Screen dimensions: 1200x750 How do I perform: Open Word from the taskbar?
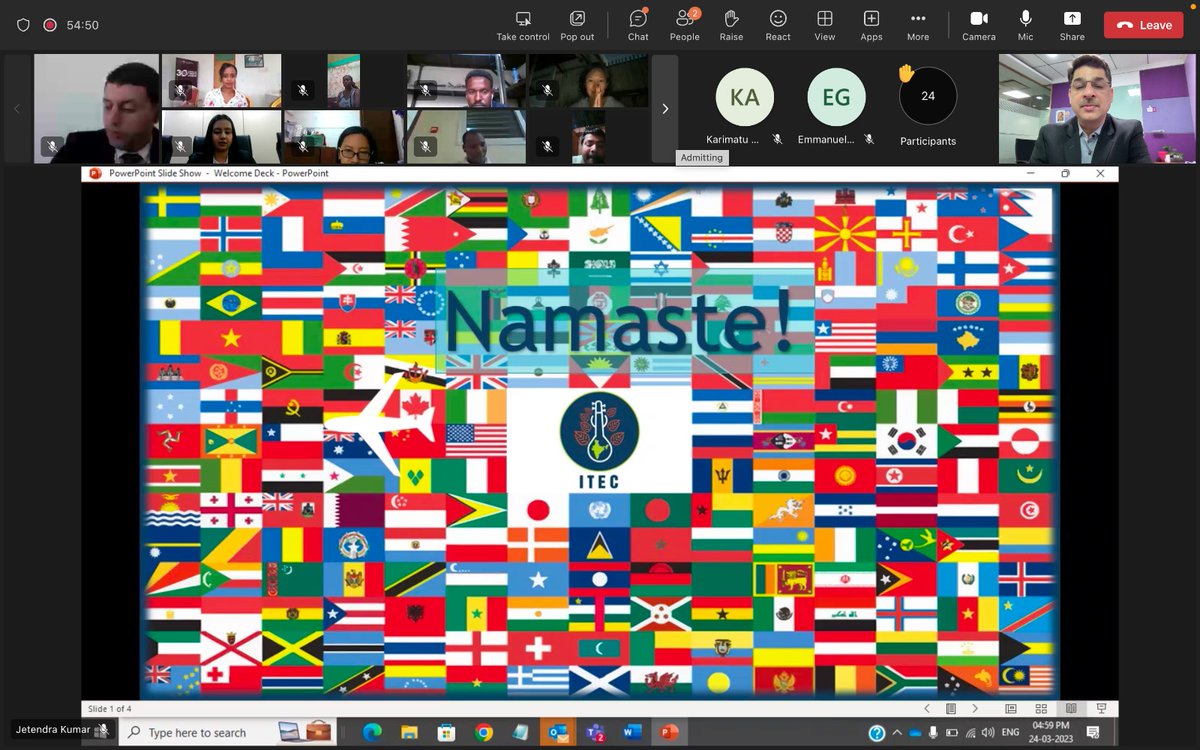[x=632, y=733]
